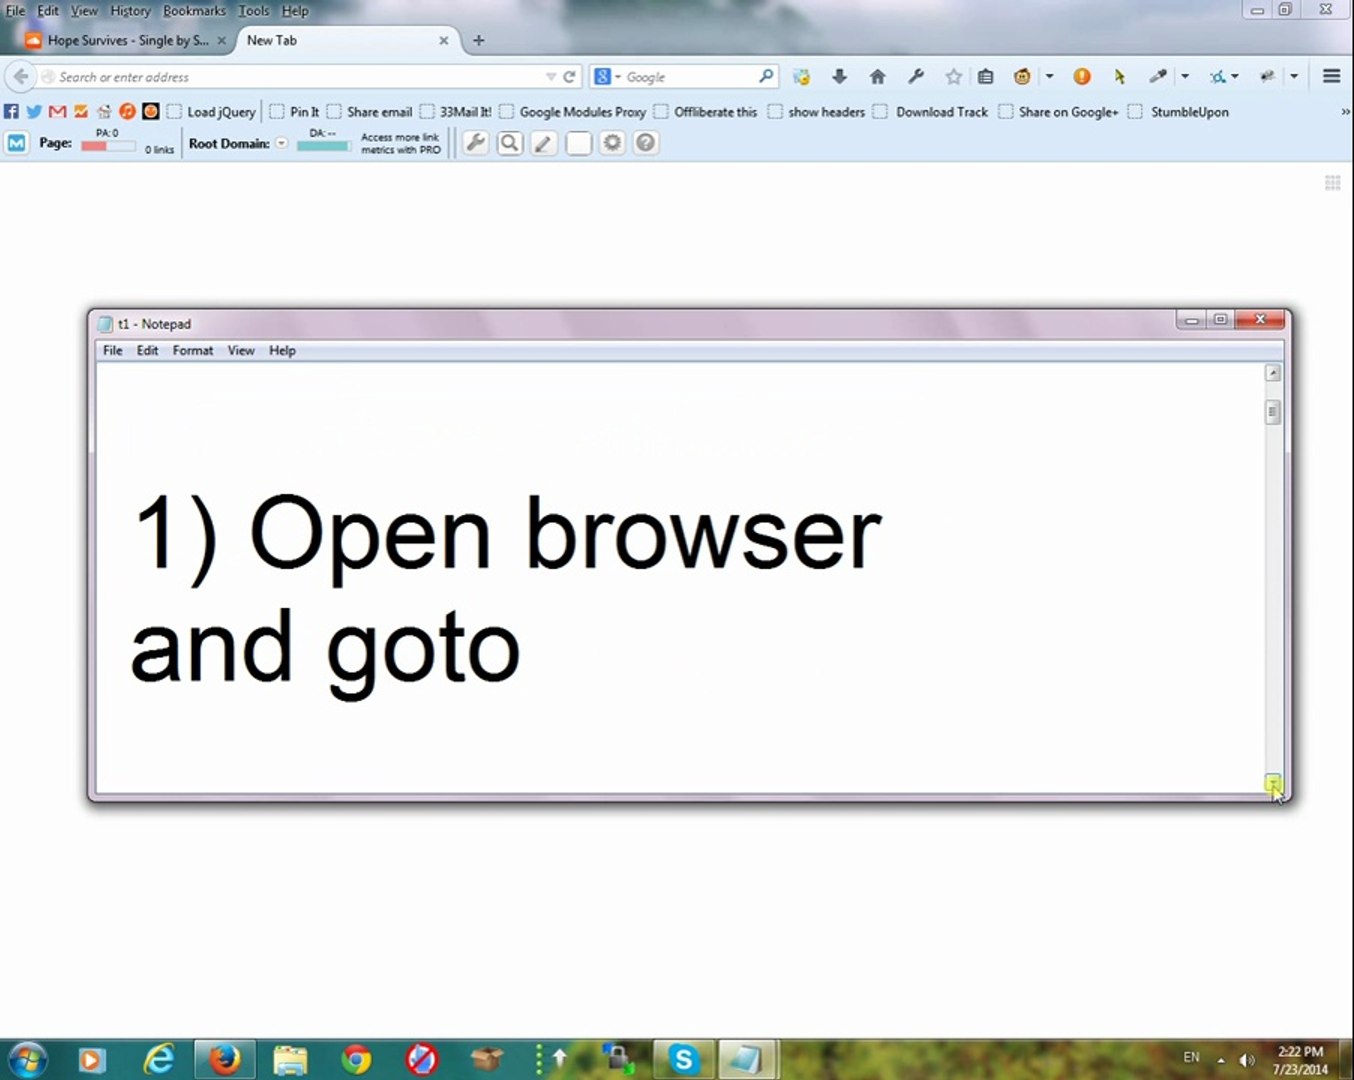This screenshot has height=1080, width=1354.
Task: Open the Firefox History menu
Action: coord(130,11)
